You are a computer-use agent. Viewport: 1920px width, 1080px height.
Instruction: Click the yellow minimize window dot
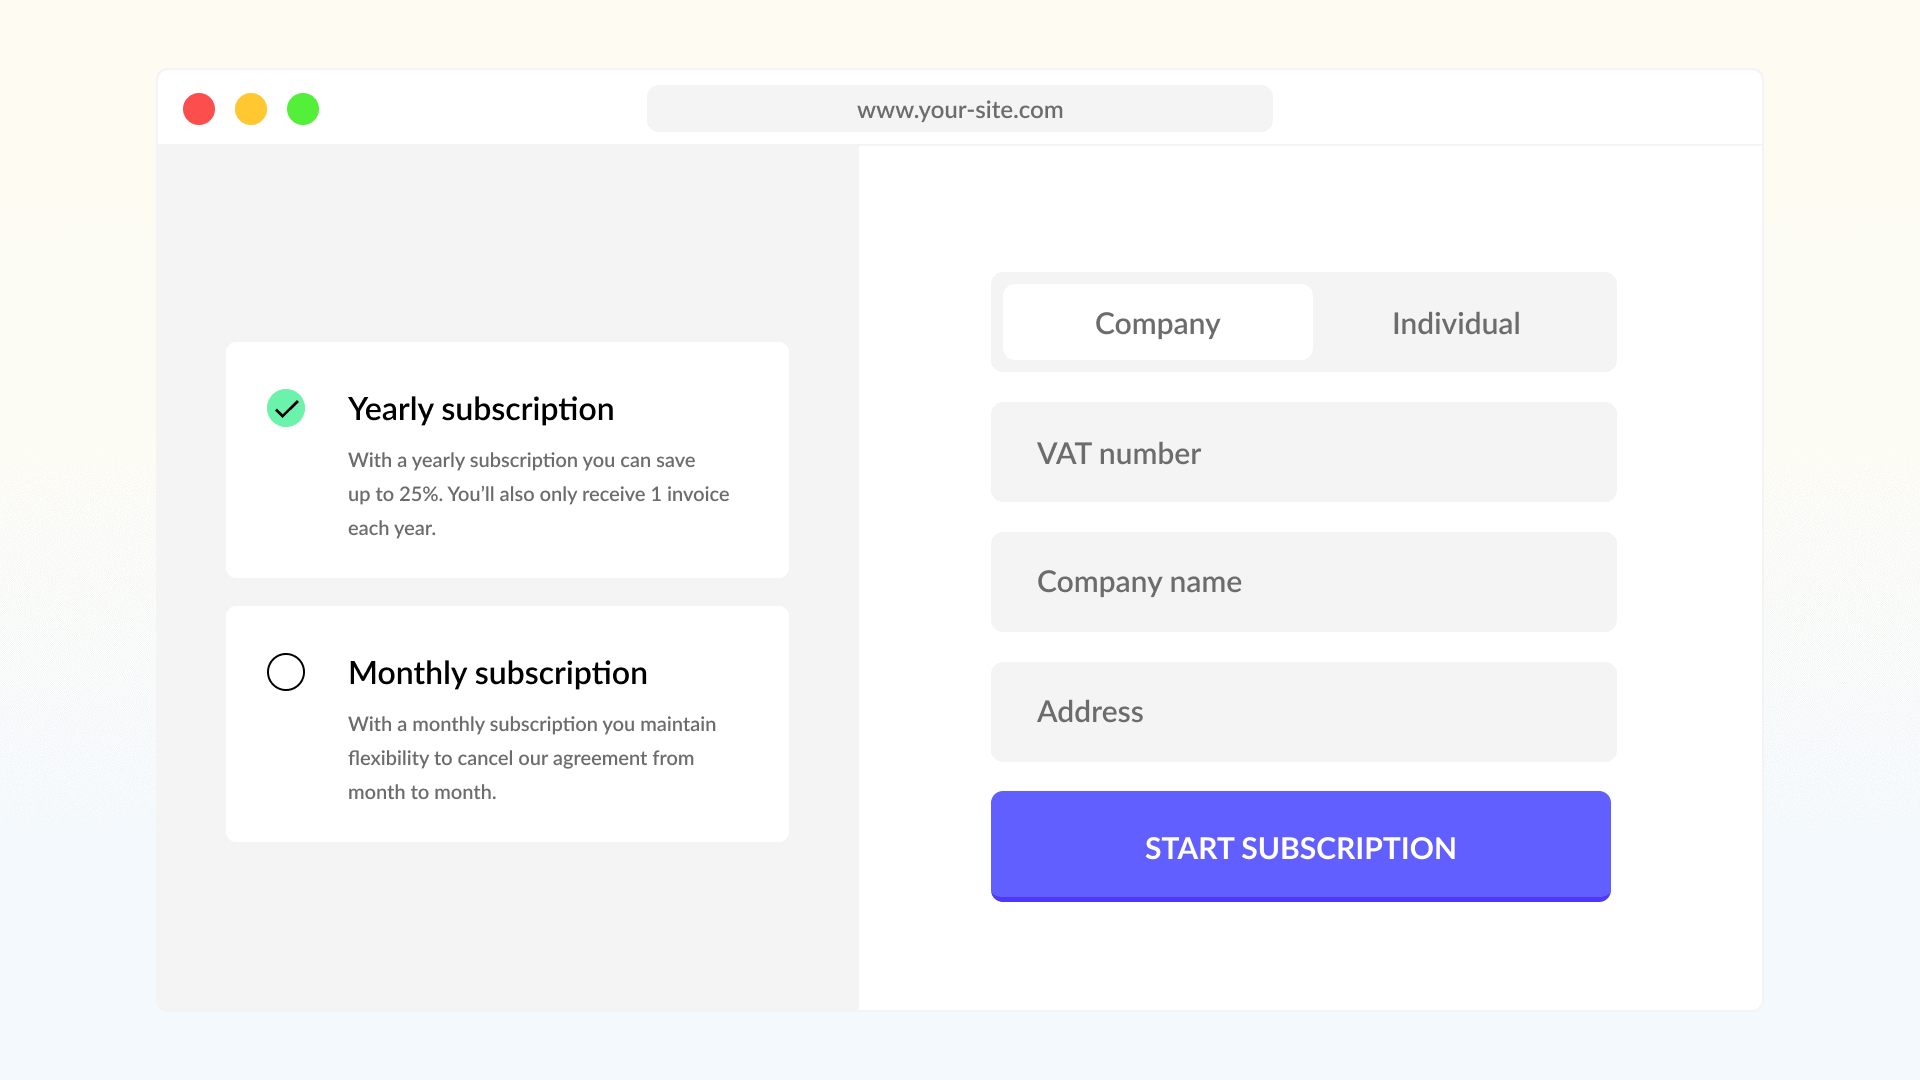251,109
